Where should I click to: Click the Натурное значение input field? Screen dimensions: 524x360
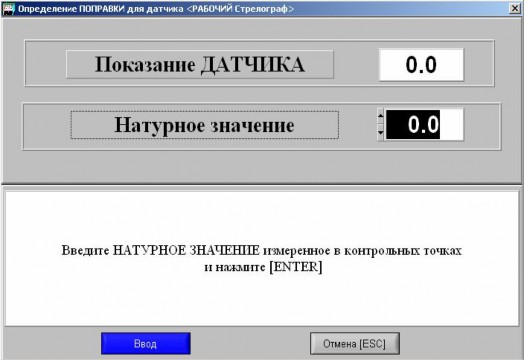point(424,125)
